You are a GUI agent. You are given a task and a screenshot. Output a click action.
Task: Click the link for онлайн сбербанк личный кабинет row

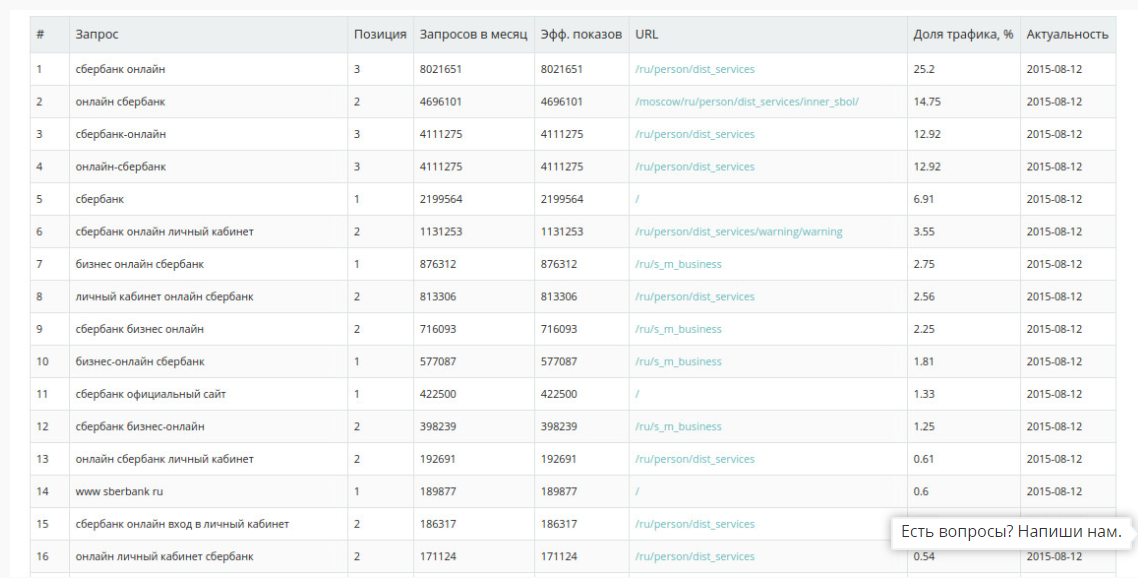(694, 459)
